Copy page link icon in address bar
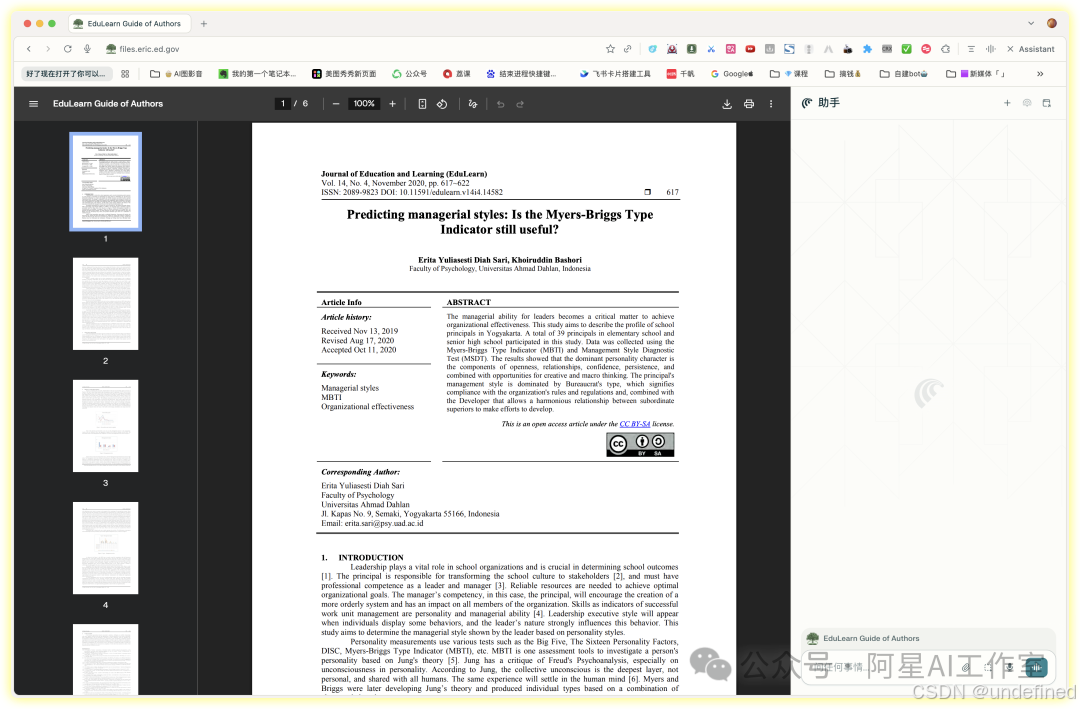The height and width of the screenshot is (709, 1080). click(627, 49)
